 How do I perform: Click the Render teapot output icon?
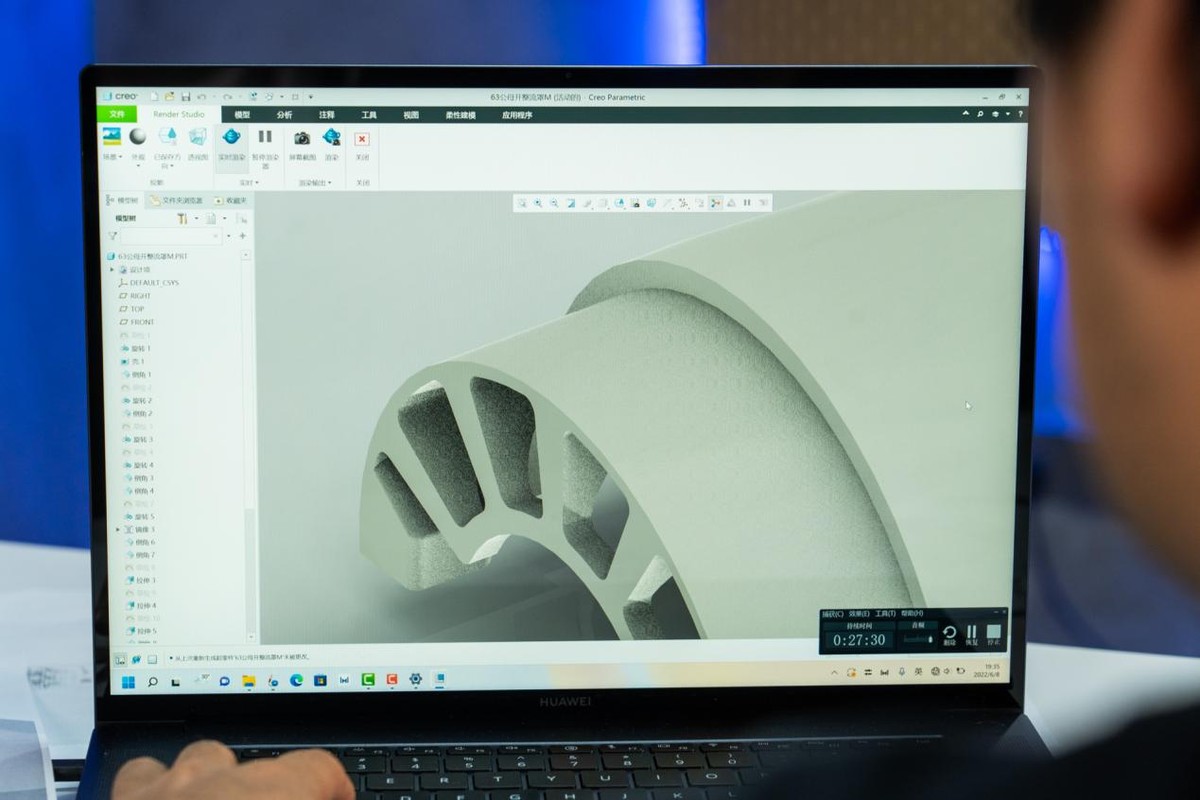click(332, 137)
